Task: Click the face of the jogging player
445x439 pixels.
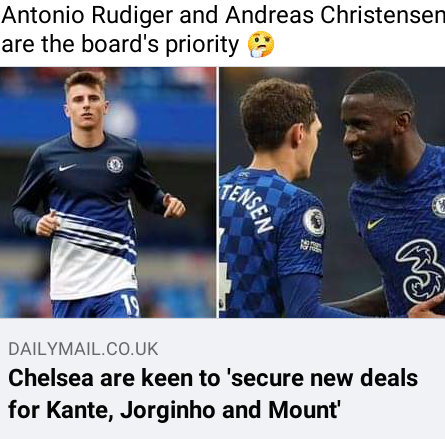Action: coord(85,107)
